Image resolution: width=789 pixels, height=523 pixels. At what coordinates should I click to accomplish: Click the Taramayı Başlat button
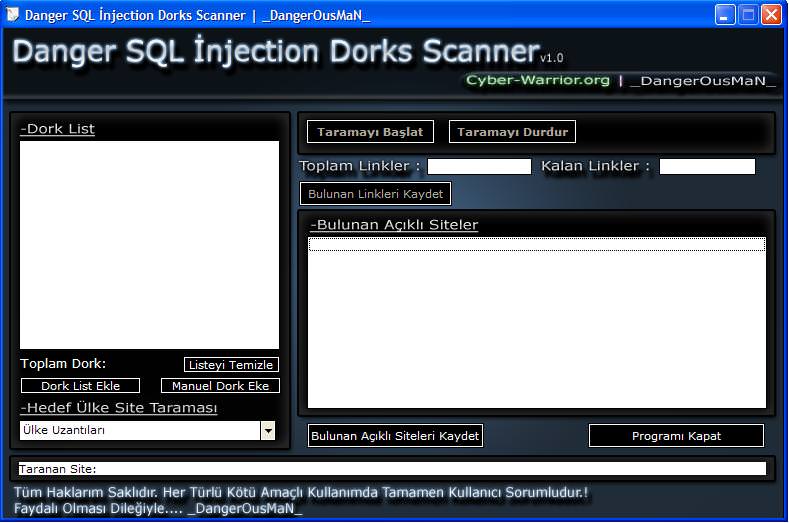pos(370,132)
